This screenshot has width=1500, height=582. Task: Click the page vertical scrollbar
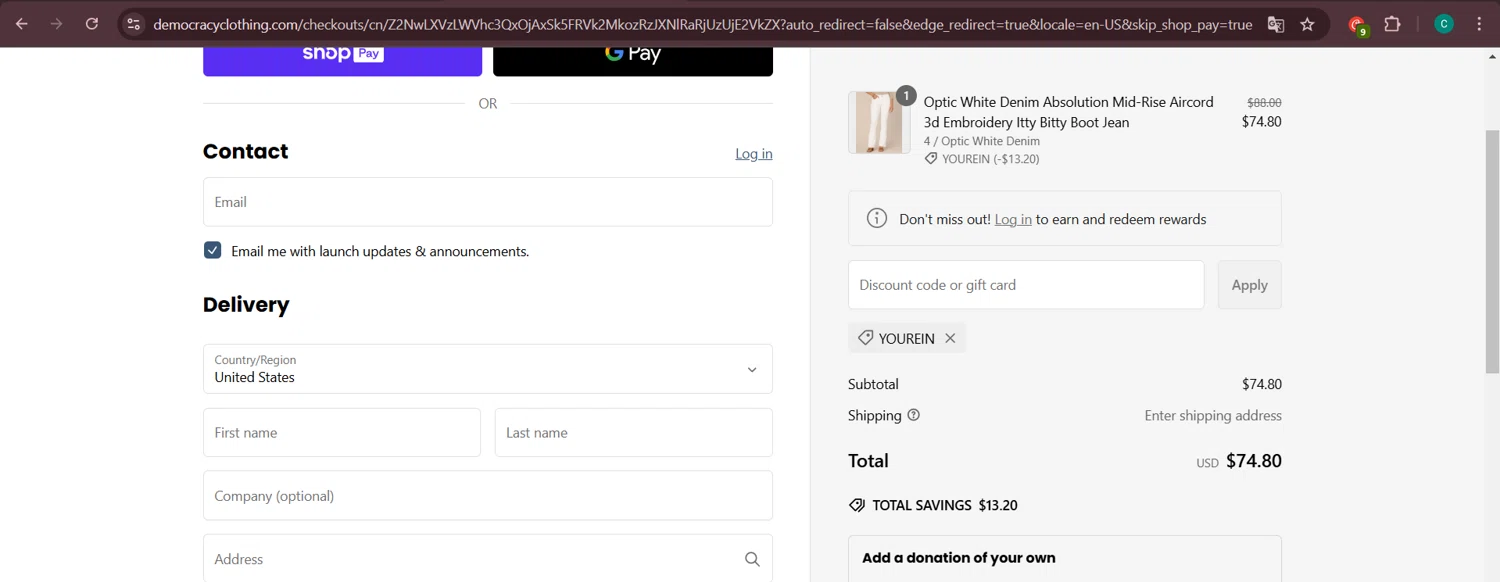click(1491, 252)
